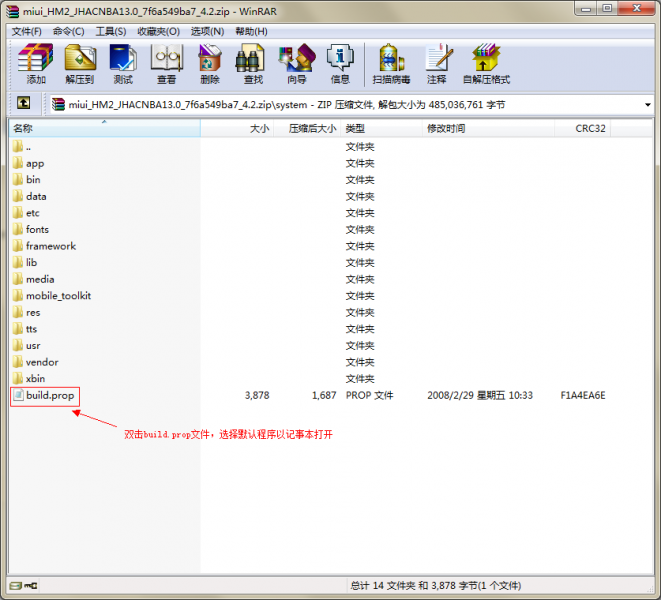Select the build.prop file icon
661x600 pixels.
18,395
